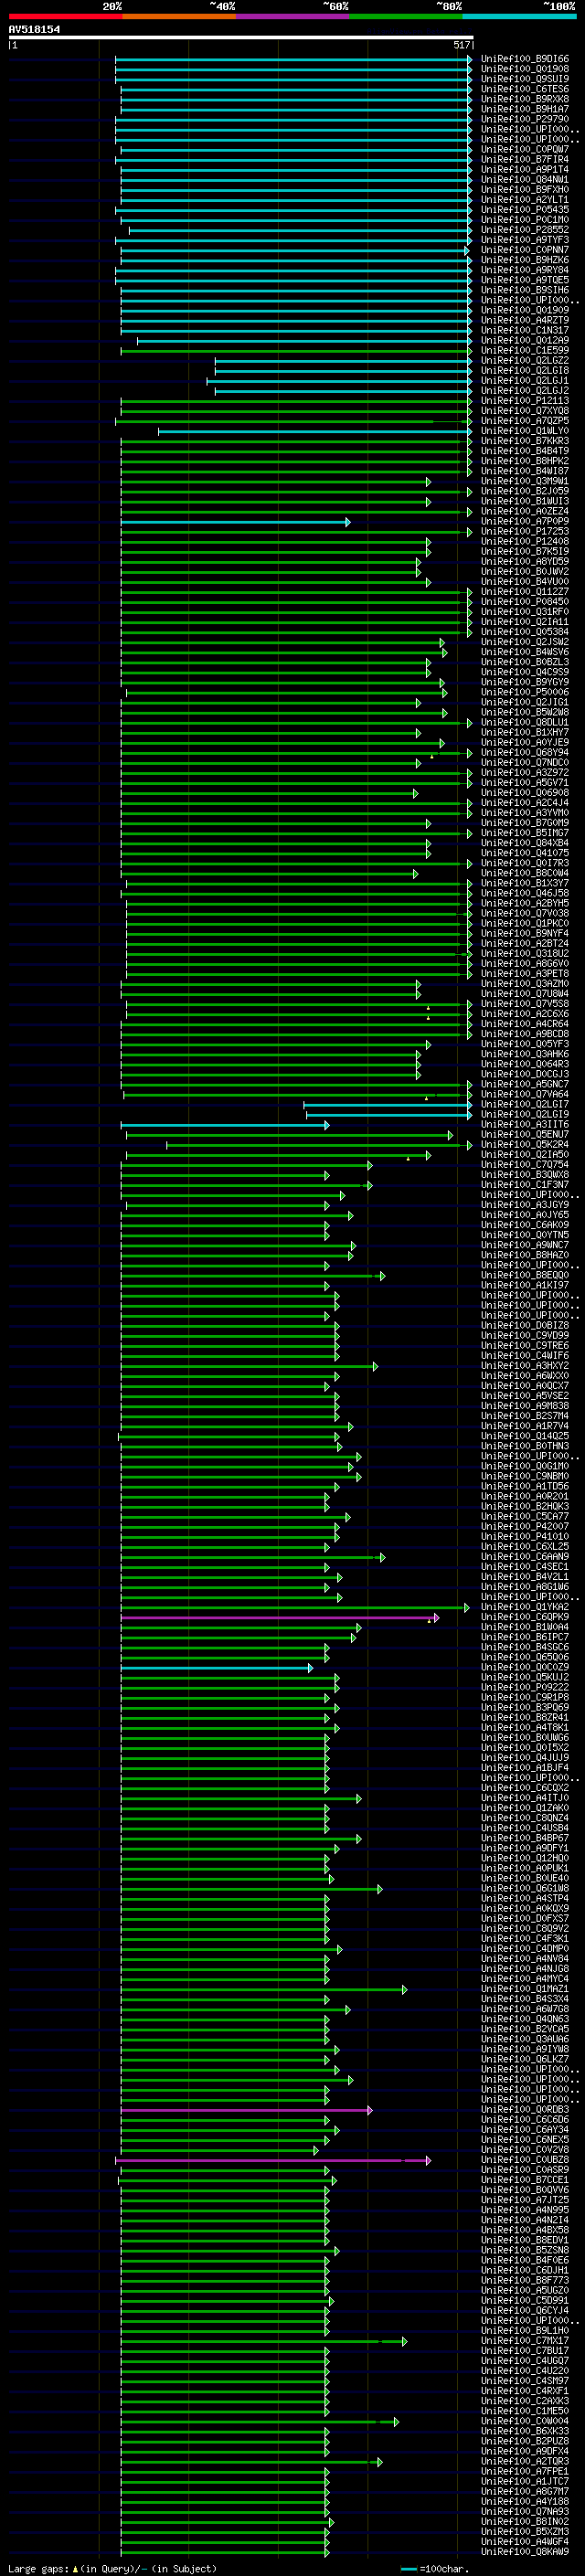Click label UniRef100_A4CR64
585x2576 pixels.
tap(525, 1024)
